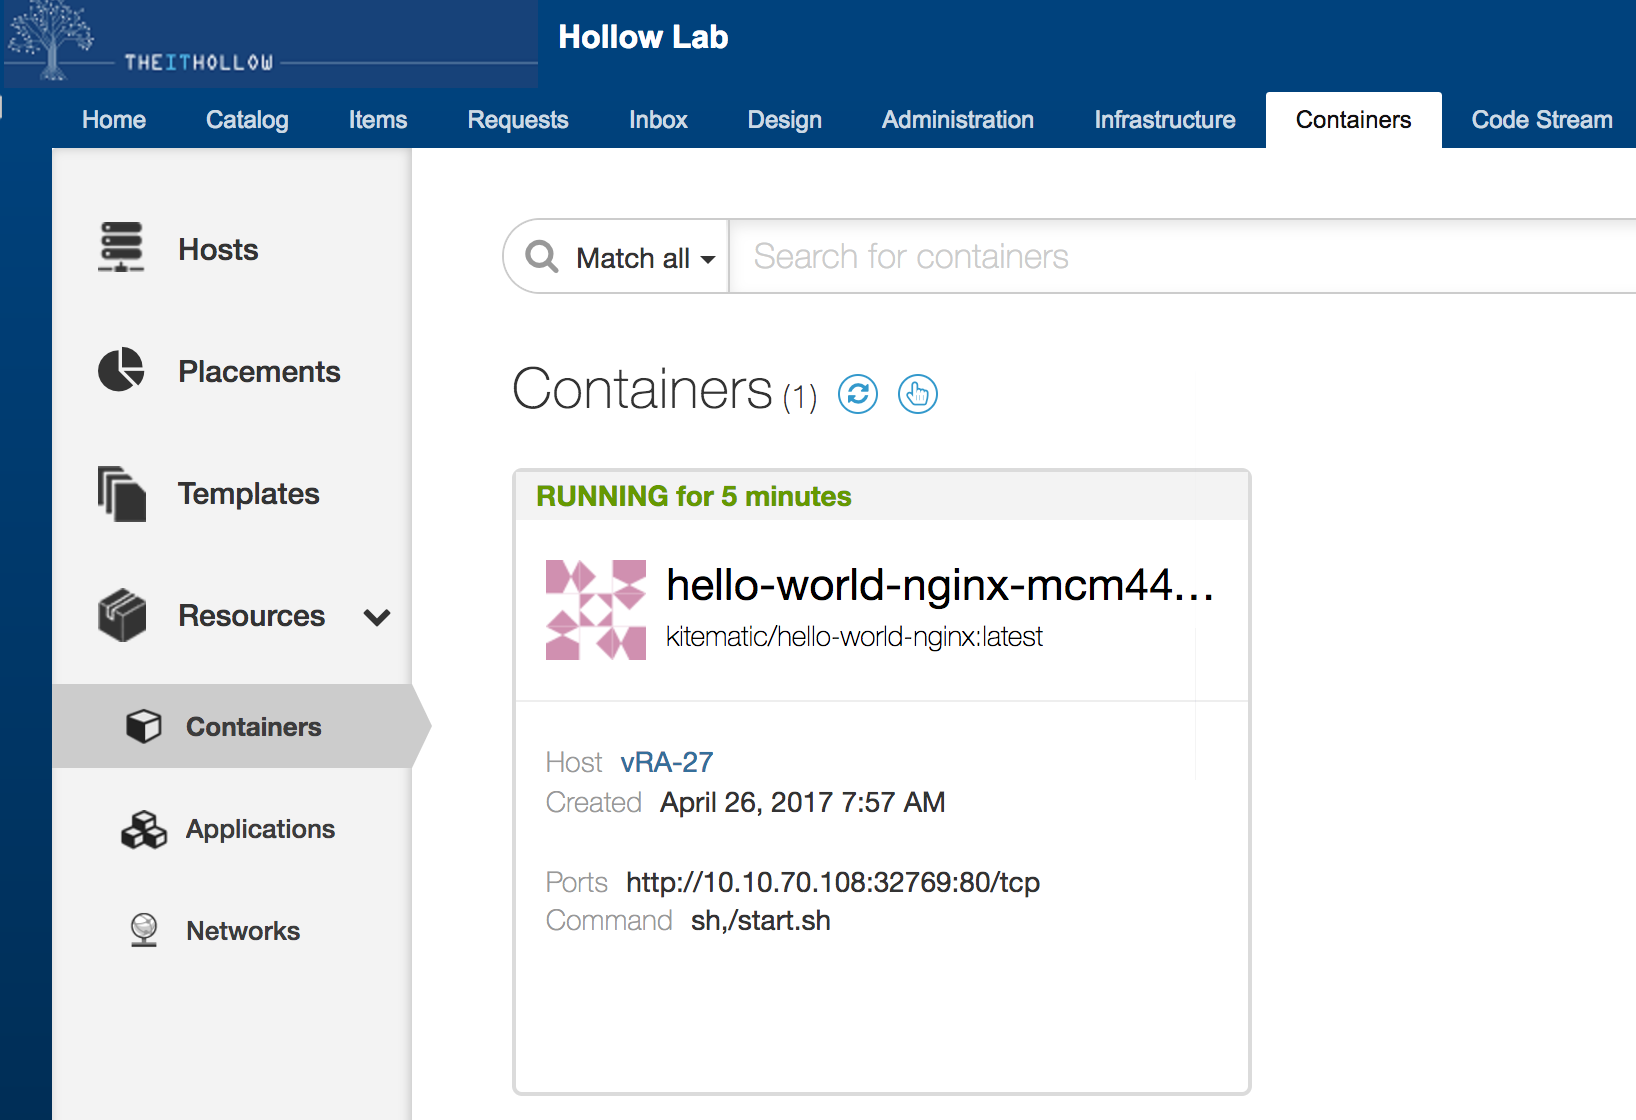Click the Hosts server icon in sidebar
Screen dimensions: 1636x1120
121,247
